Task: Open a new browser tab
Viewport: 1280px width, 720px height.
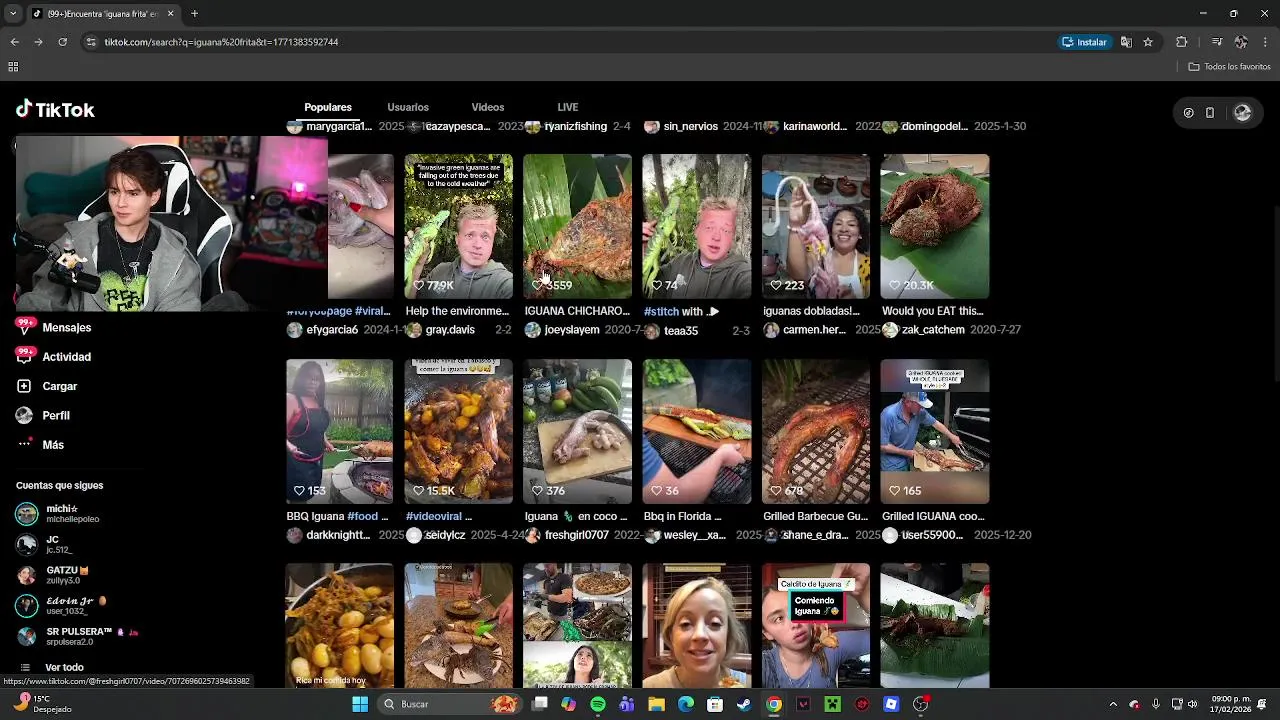Action: coord(194,14)
